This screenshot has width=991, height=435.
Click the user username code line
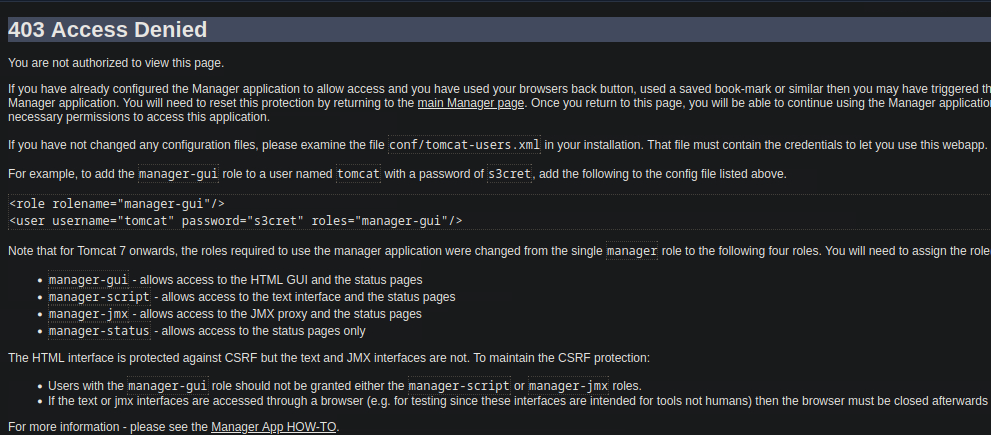(x=235, y=220)
